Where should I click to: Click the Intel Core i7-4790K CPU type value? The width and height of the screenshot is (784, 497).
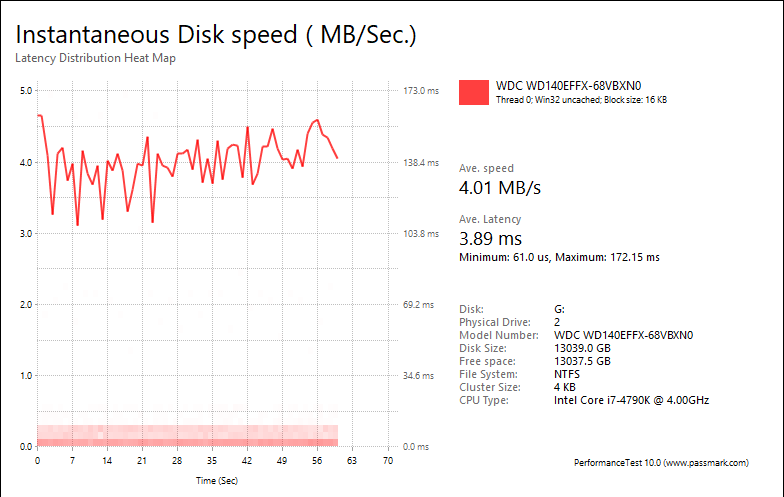pos(631,400)
